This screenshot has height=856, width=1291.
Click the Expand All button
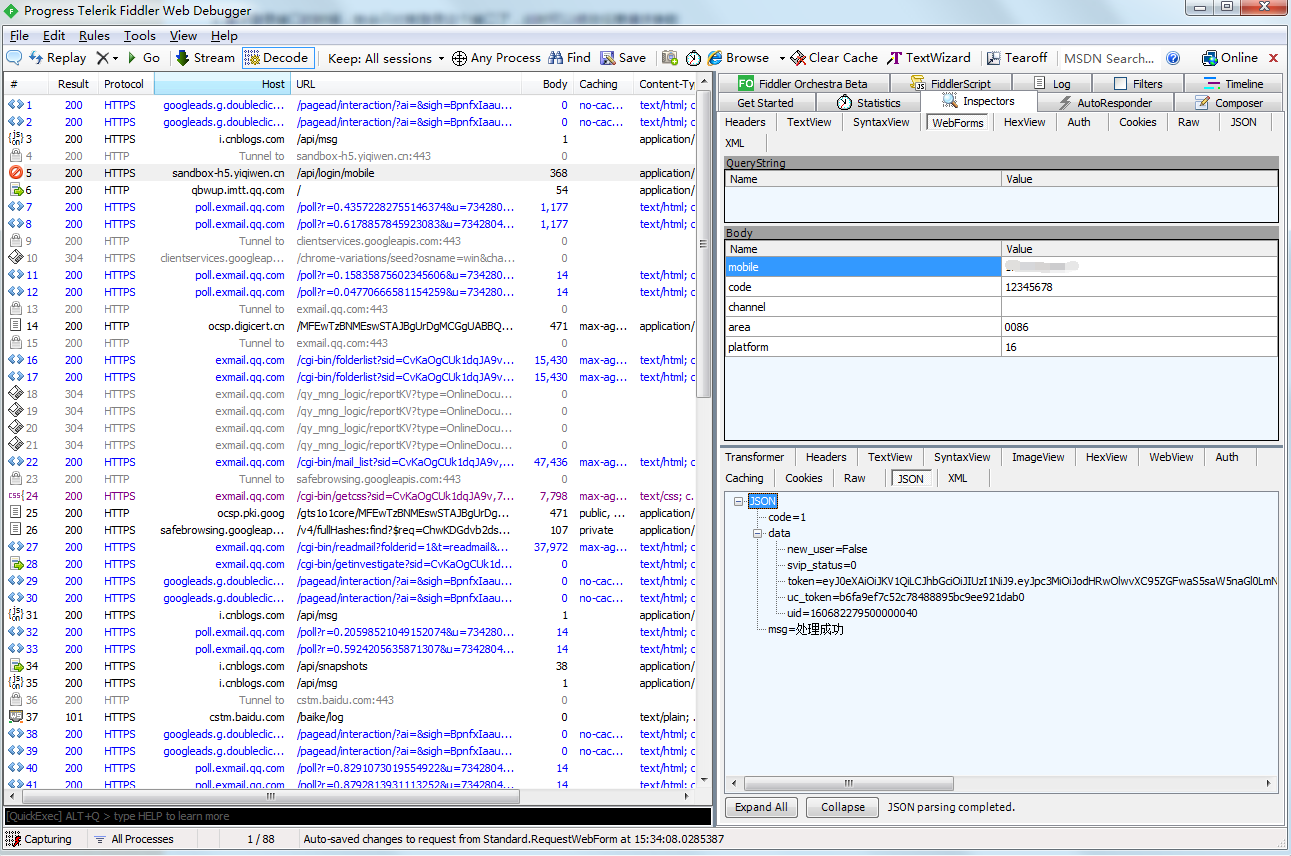762,807
